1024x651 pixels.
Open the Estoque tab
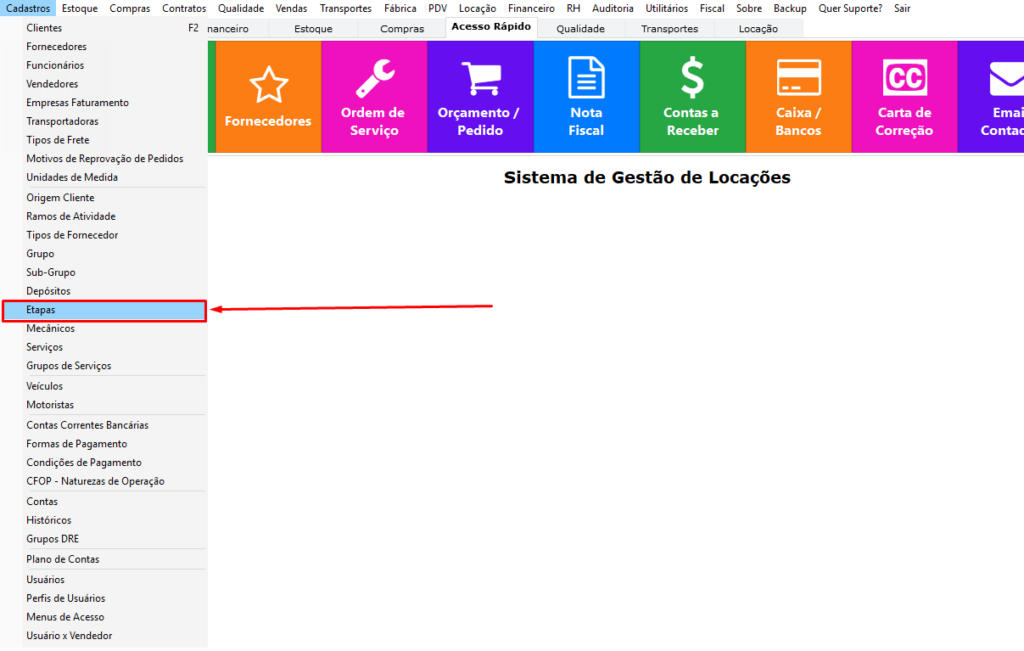313,29
